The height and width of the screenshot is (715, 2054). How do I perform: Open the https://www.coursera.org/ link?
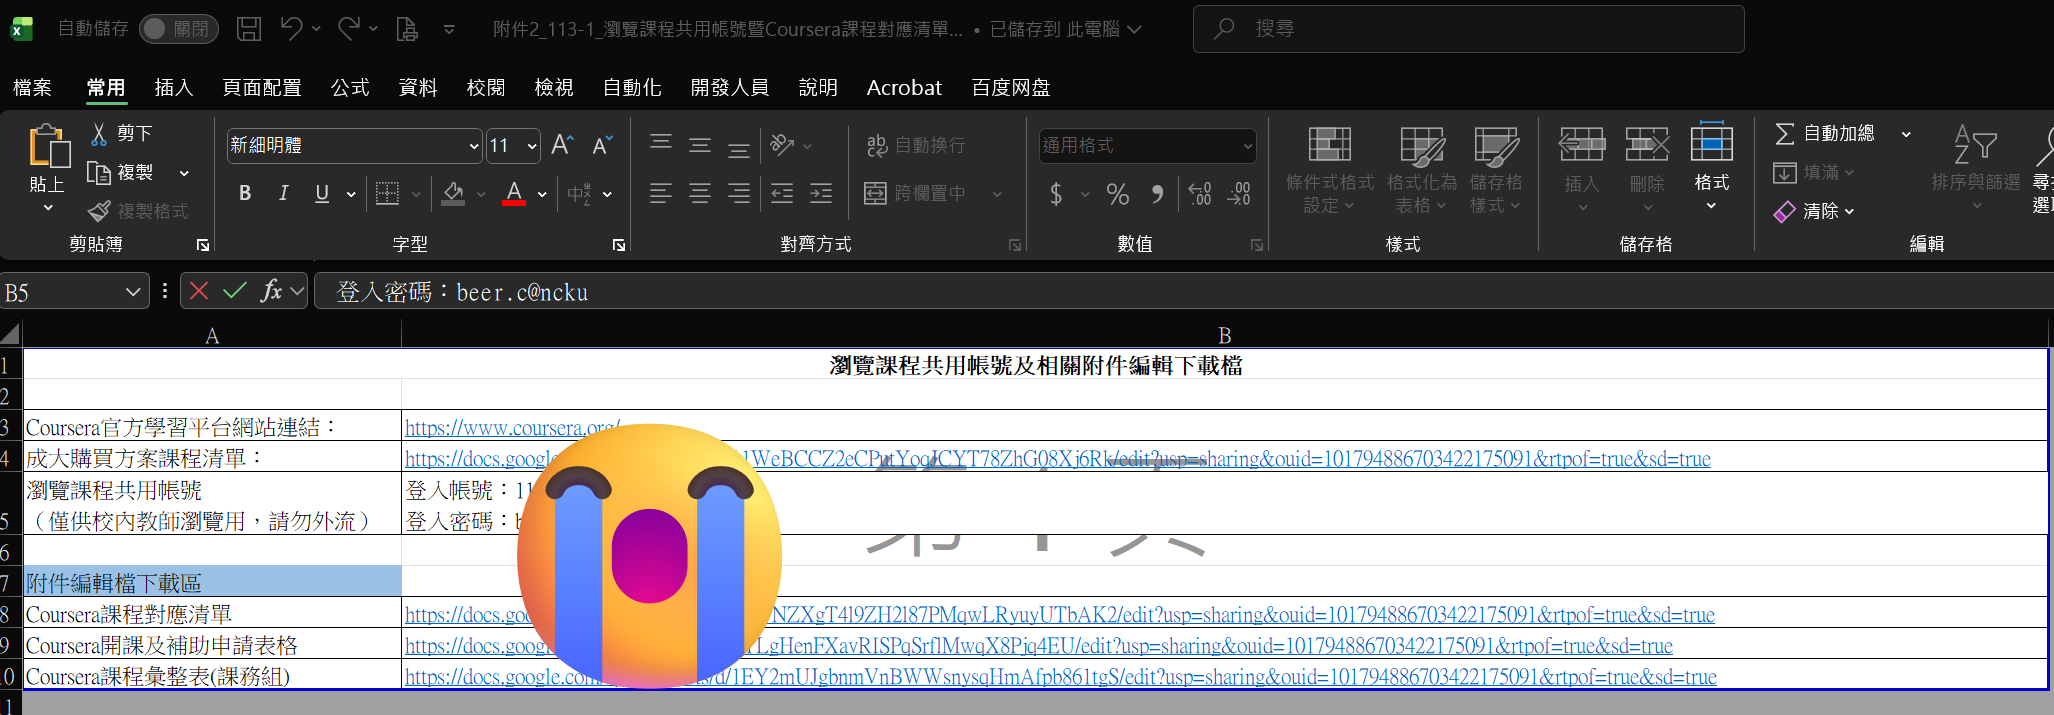pyautogui.click(x=513, y=428)
